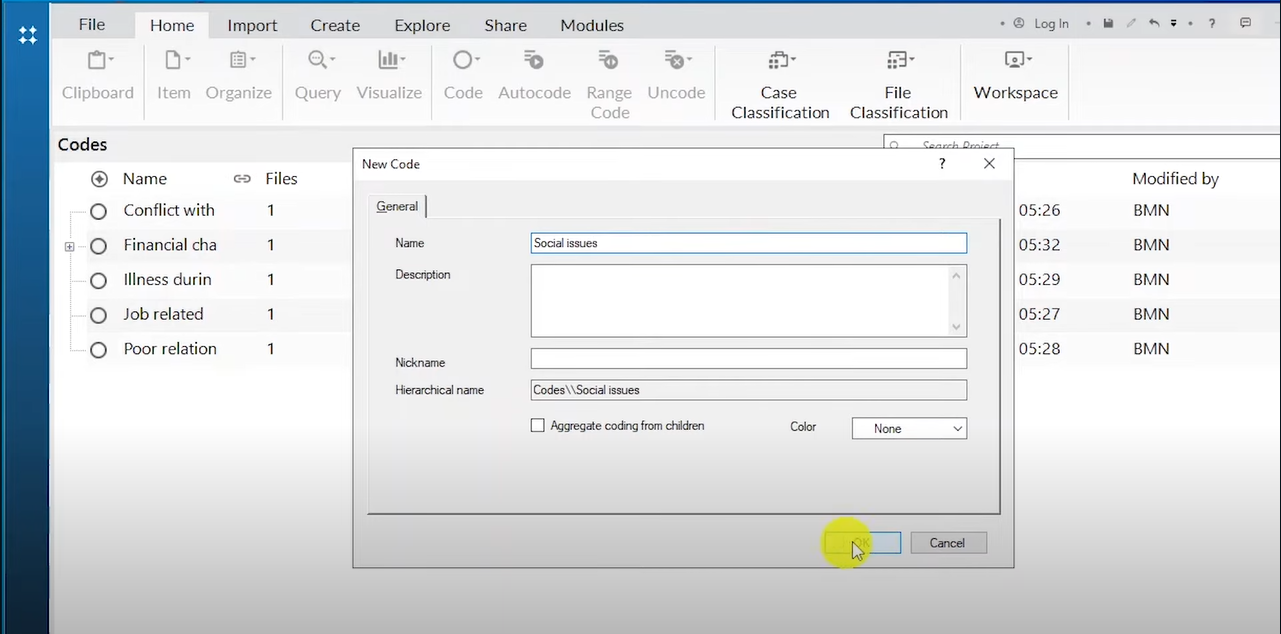Viewport: 1281px width, 634px height.
Task: Click the Search Project box
Action: [x=1082, y=147]
